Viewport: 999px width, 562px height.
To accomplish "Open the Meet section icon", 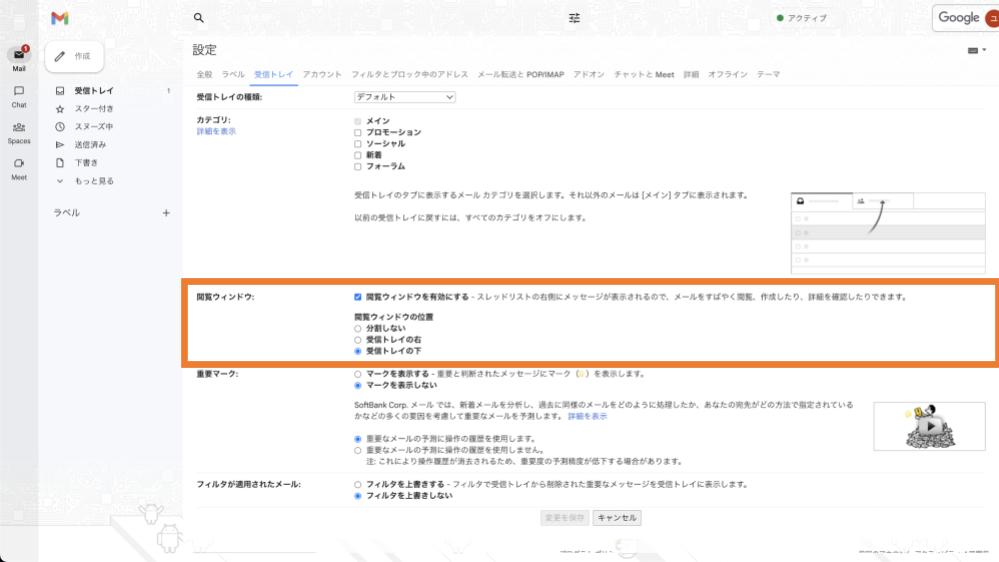I will pyautogui.click(x=19, y=164).
